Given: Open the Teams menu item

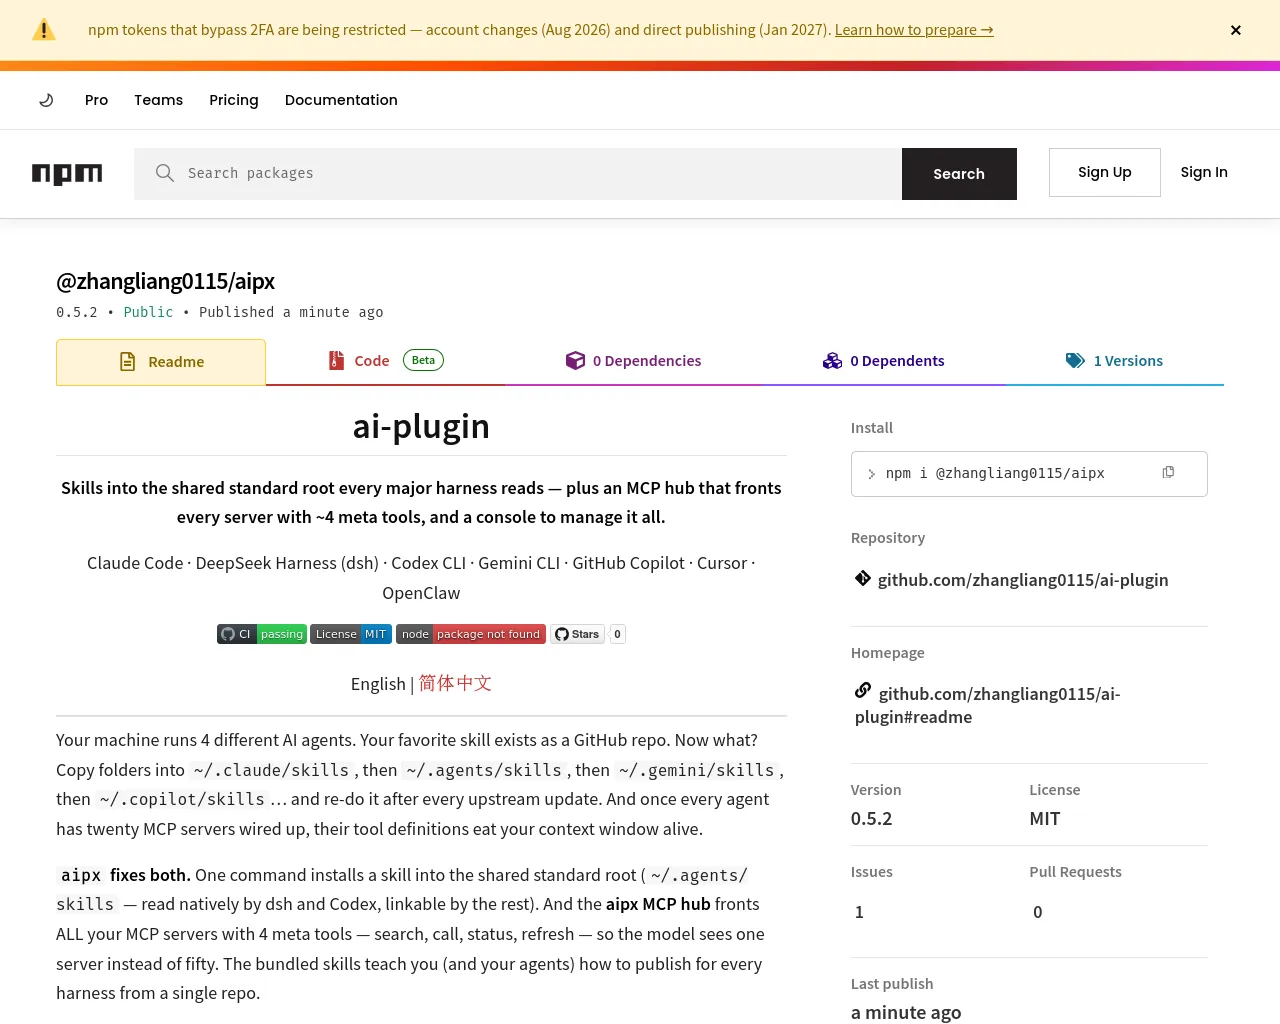Looking at the screenshot, I should (x=158, y=100).
